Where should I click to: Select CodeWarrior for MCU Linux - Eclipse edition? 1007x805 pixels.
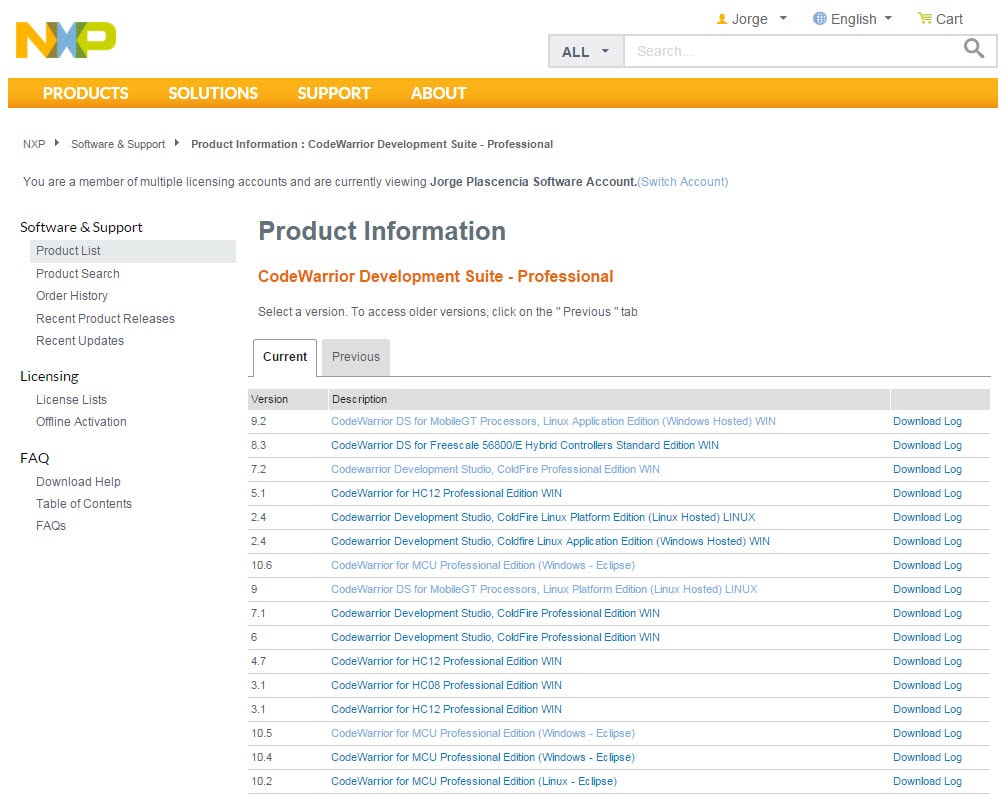click(473, 782)
